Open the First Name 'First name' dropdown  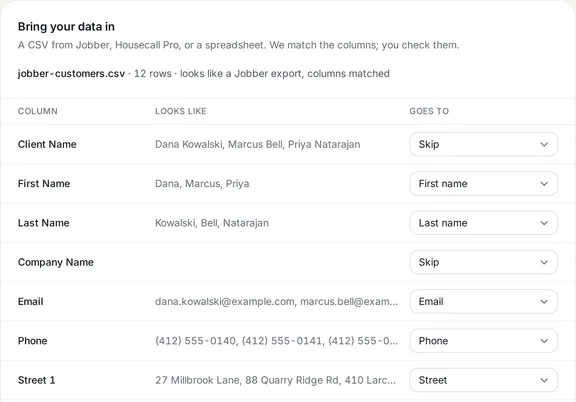coord(483,183)
